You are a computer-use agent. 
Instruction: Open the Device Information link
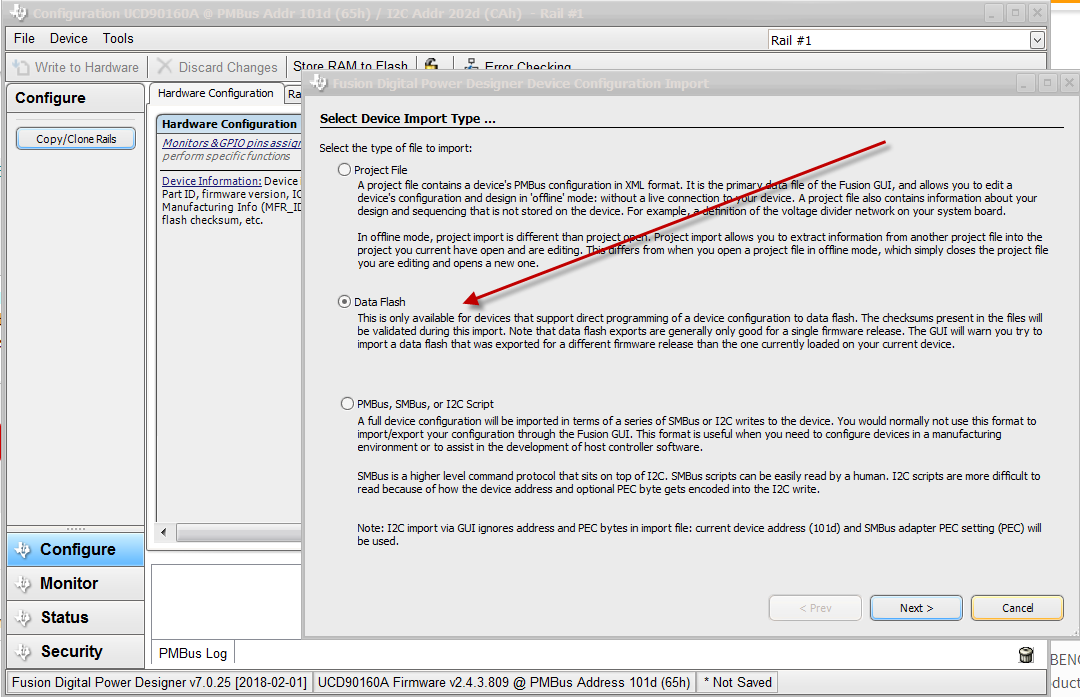click(211, 180)
